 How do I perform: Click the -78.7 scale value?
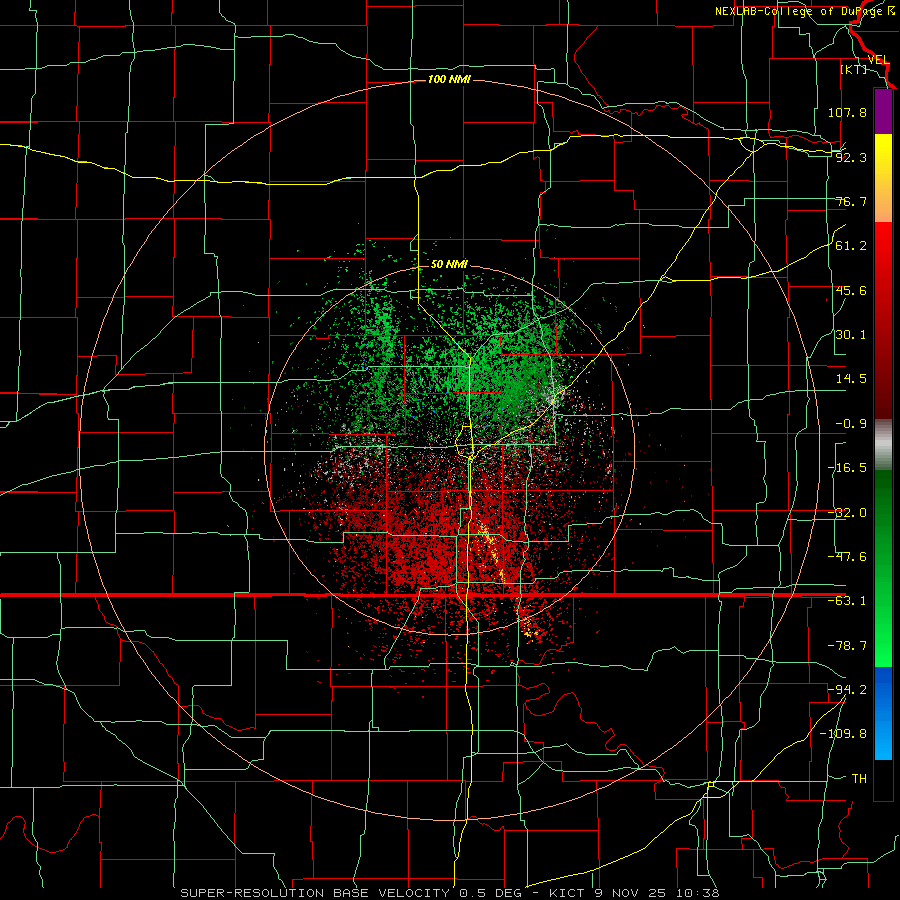847,646
